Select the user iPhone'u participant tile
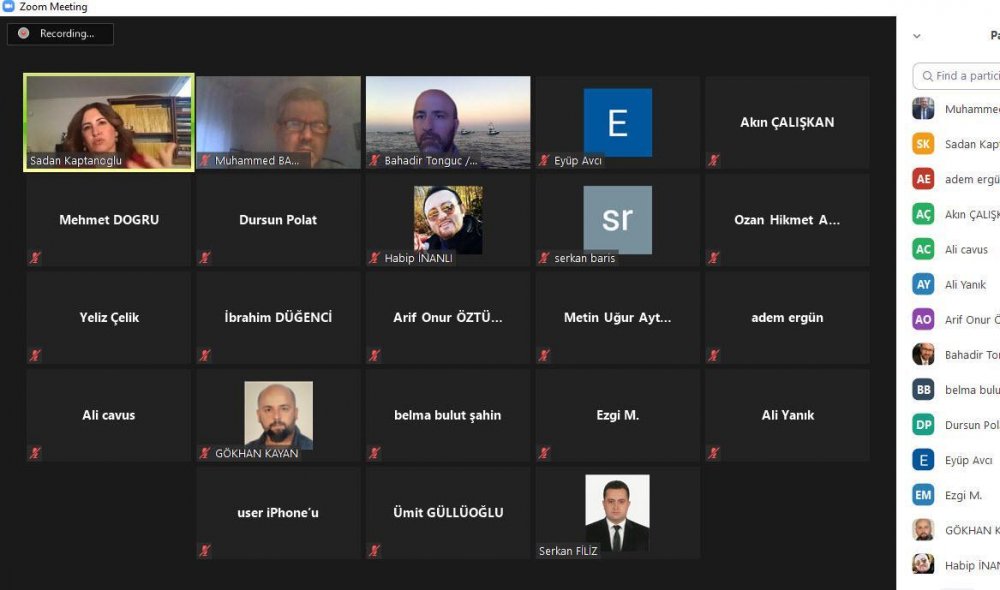This screenshot has height=590, width=1000. [x=278, y=512]
